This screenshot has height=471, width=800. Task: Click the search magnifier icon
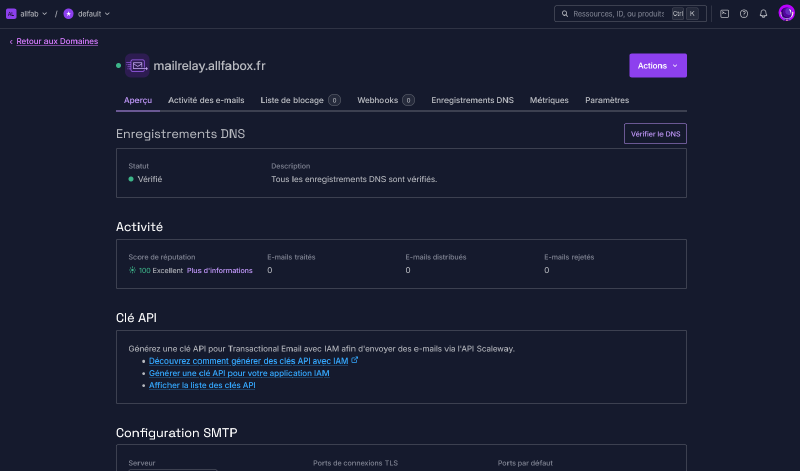(565, 14)
